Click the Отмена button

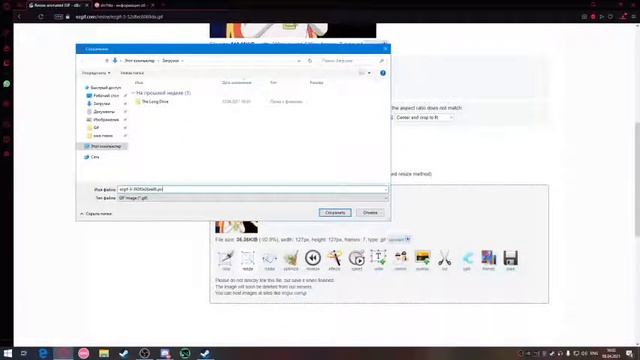(x=370, y=213)
